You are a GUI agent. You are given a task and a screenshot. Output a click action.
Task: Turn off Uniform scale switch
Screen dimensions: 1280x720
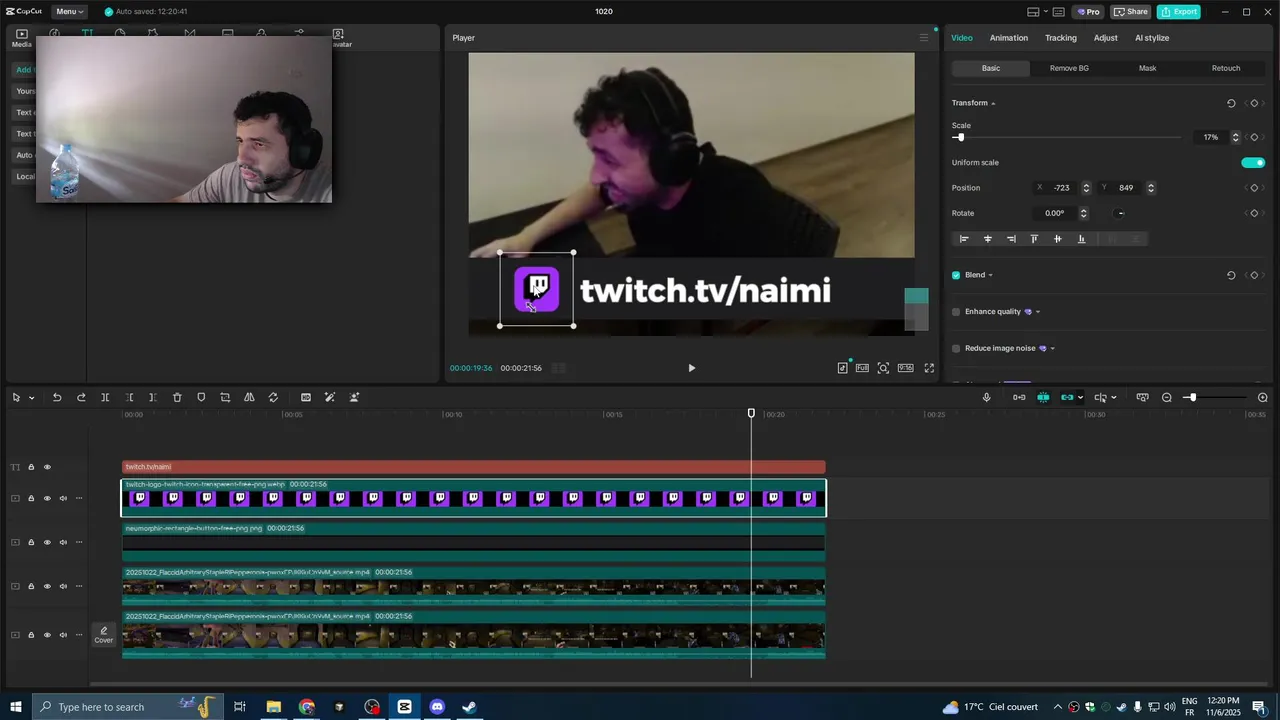tap(1253, 163)
